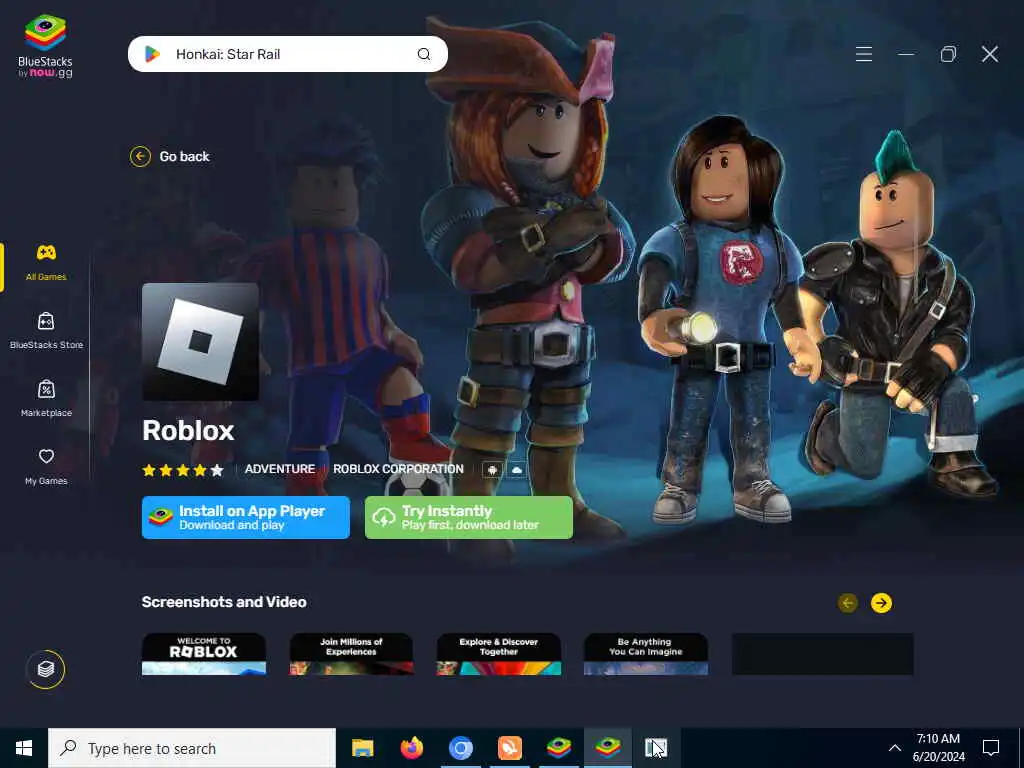Open Be Anything You Can Imagine screenshot
The image size is (1024, 768).
646,654
